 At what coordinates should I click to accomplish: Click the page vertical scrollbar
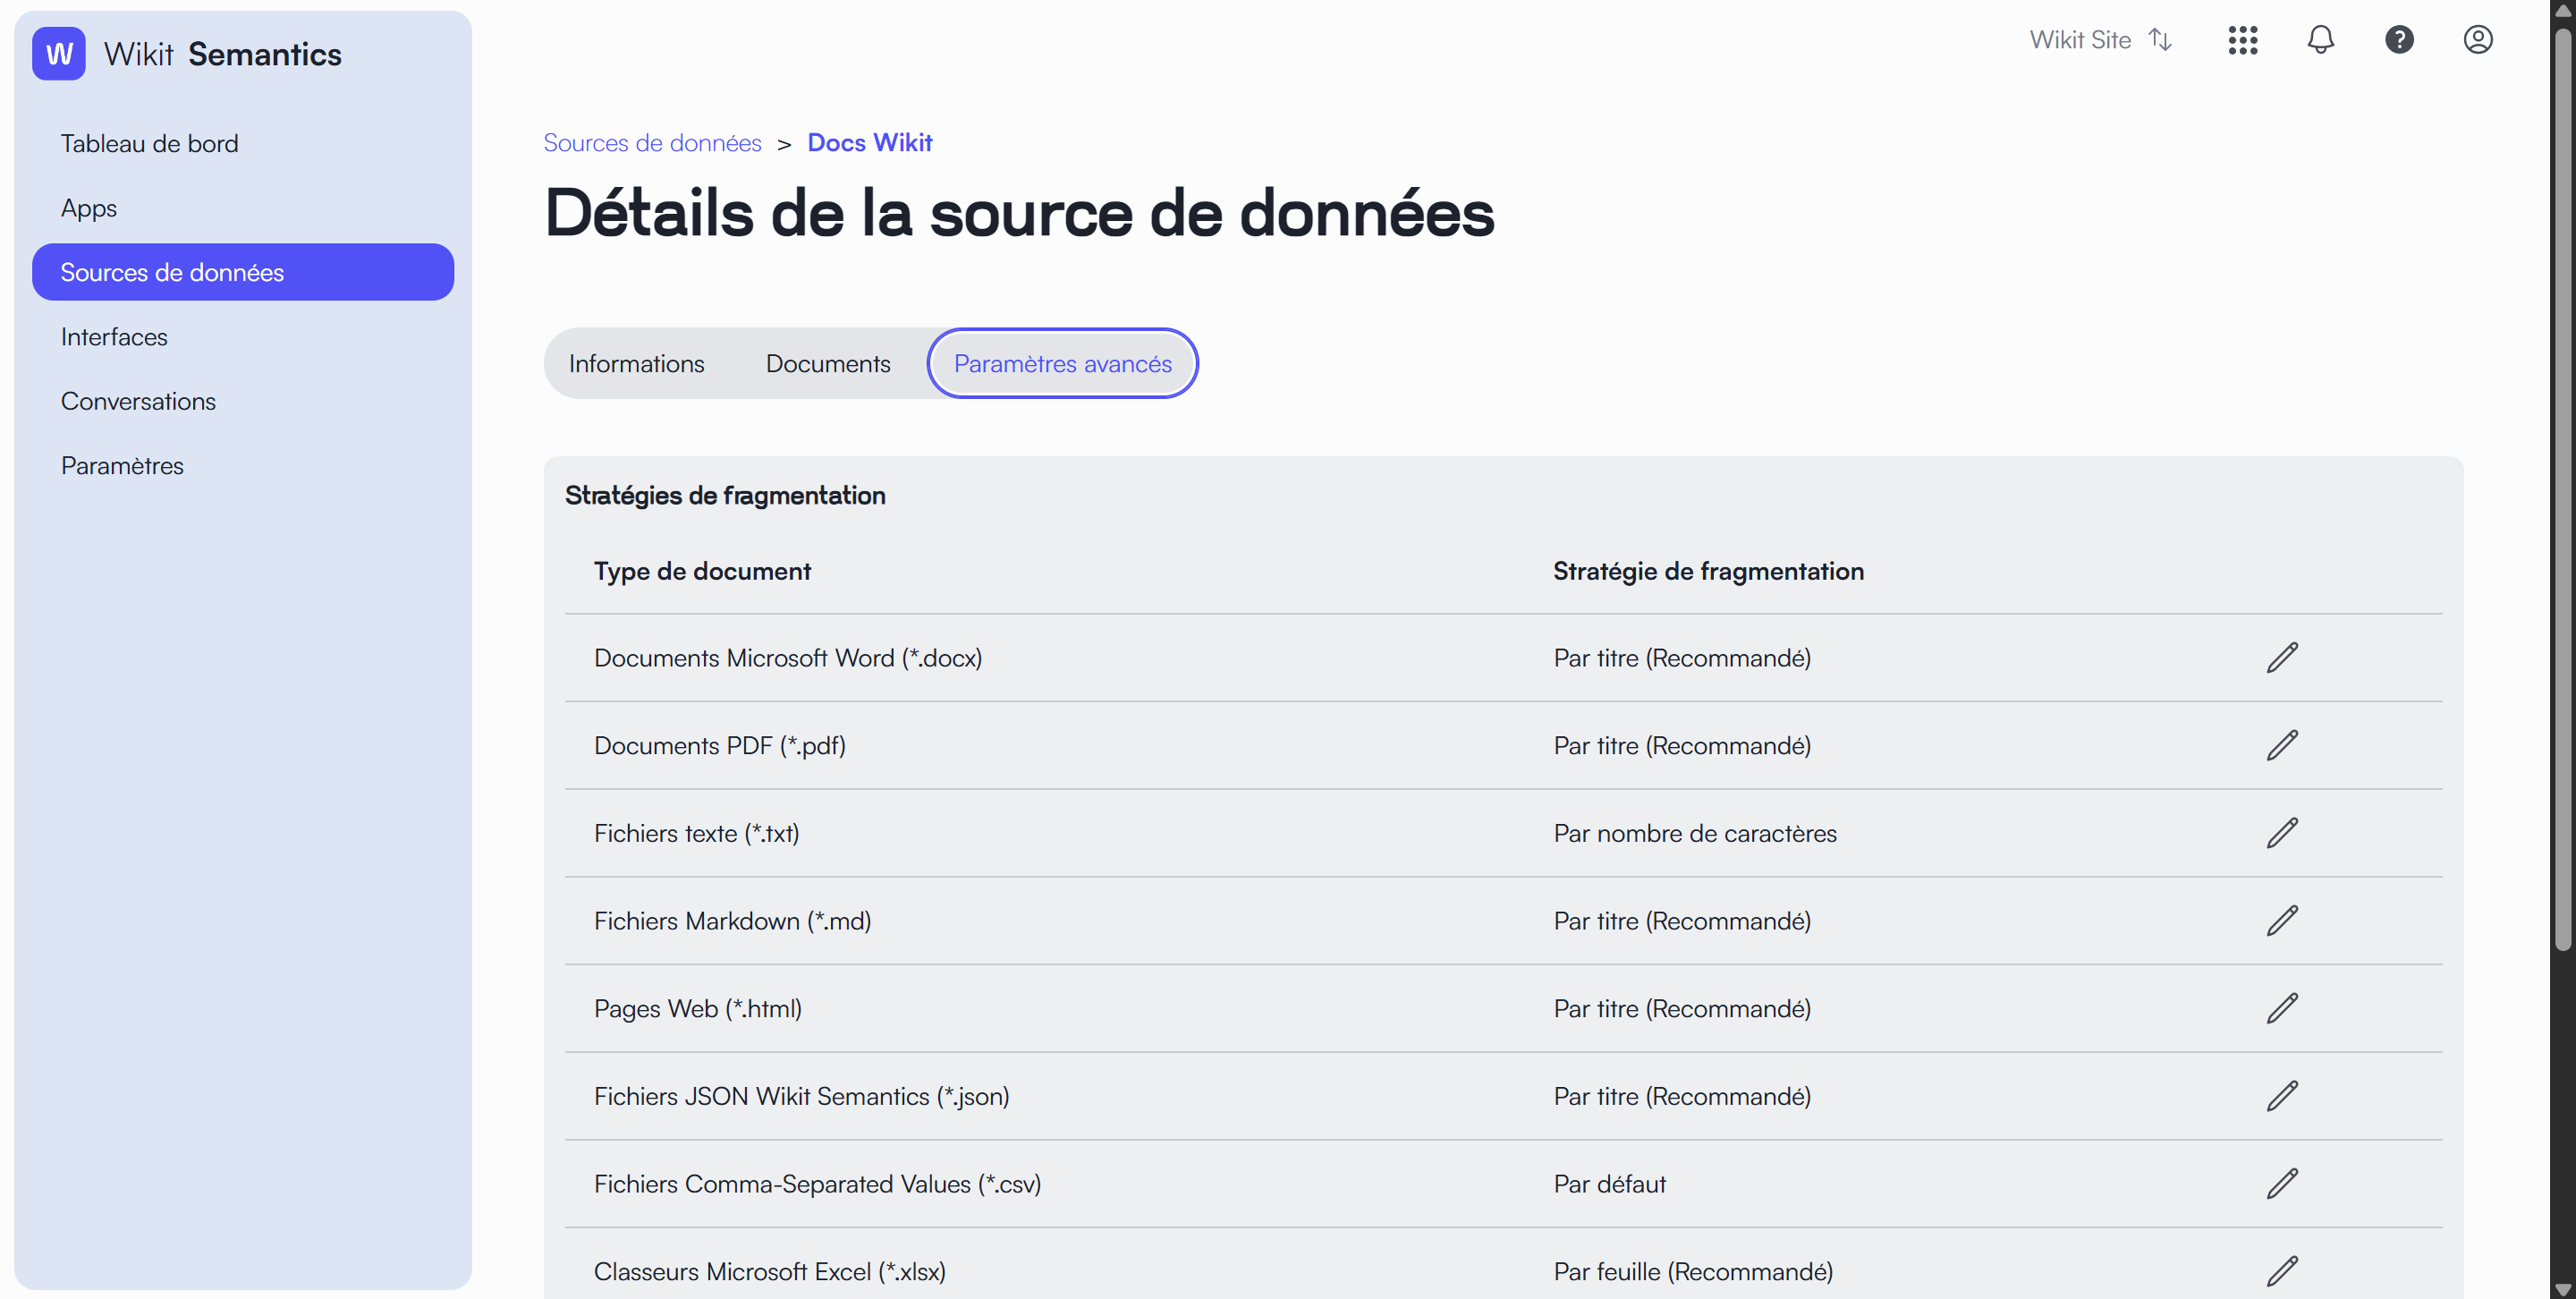(x=2562, y=490)
